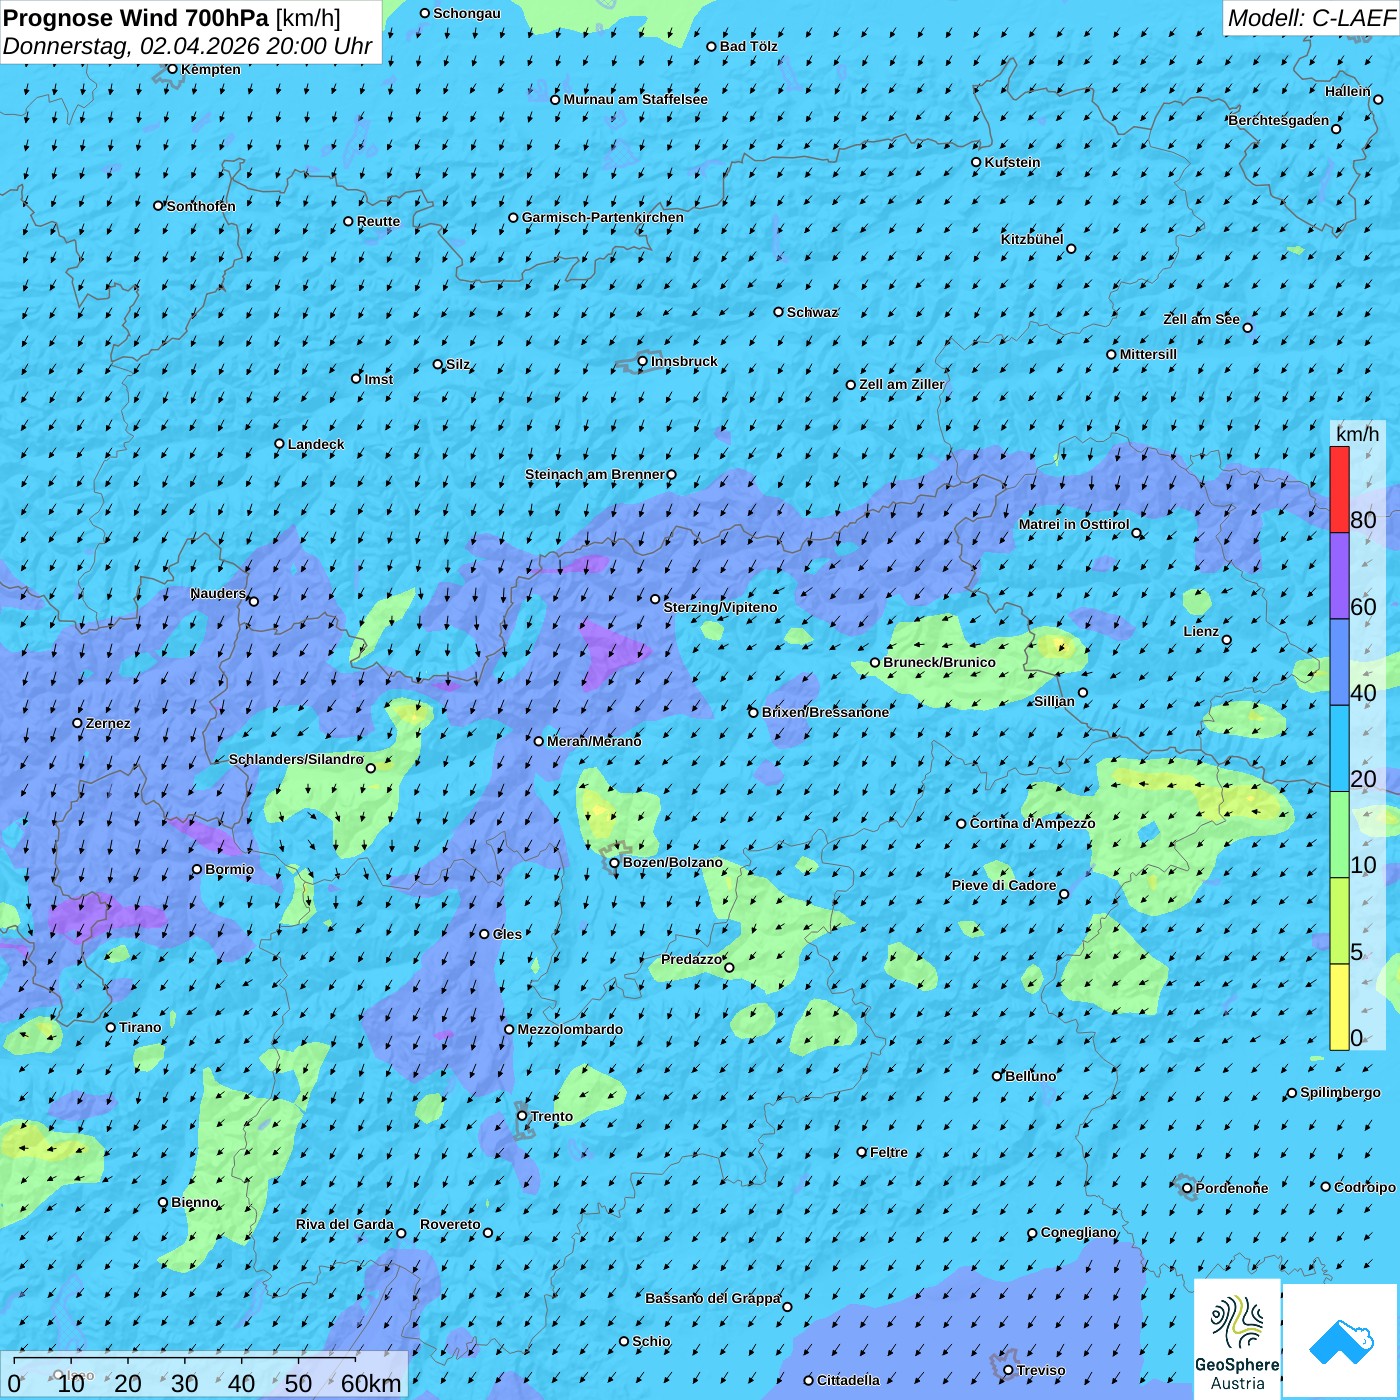Click the Zernez label
1400x1400 pixels.
pyautogui.click(x=108, y=723)
